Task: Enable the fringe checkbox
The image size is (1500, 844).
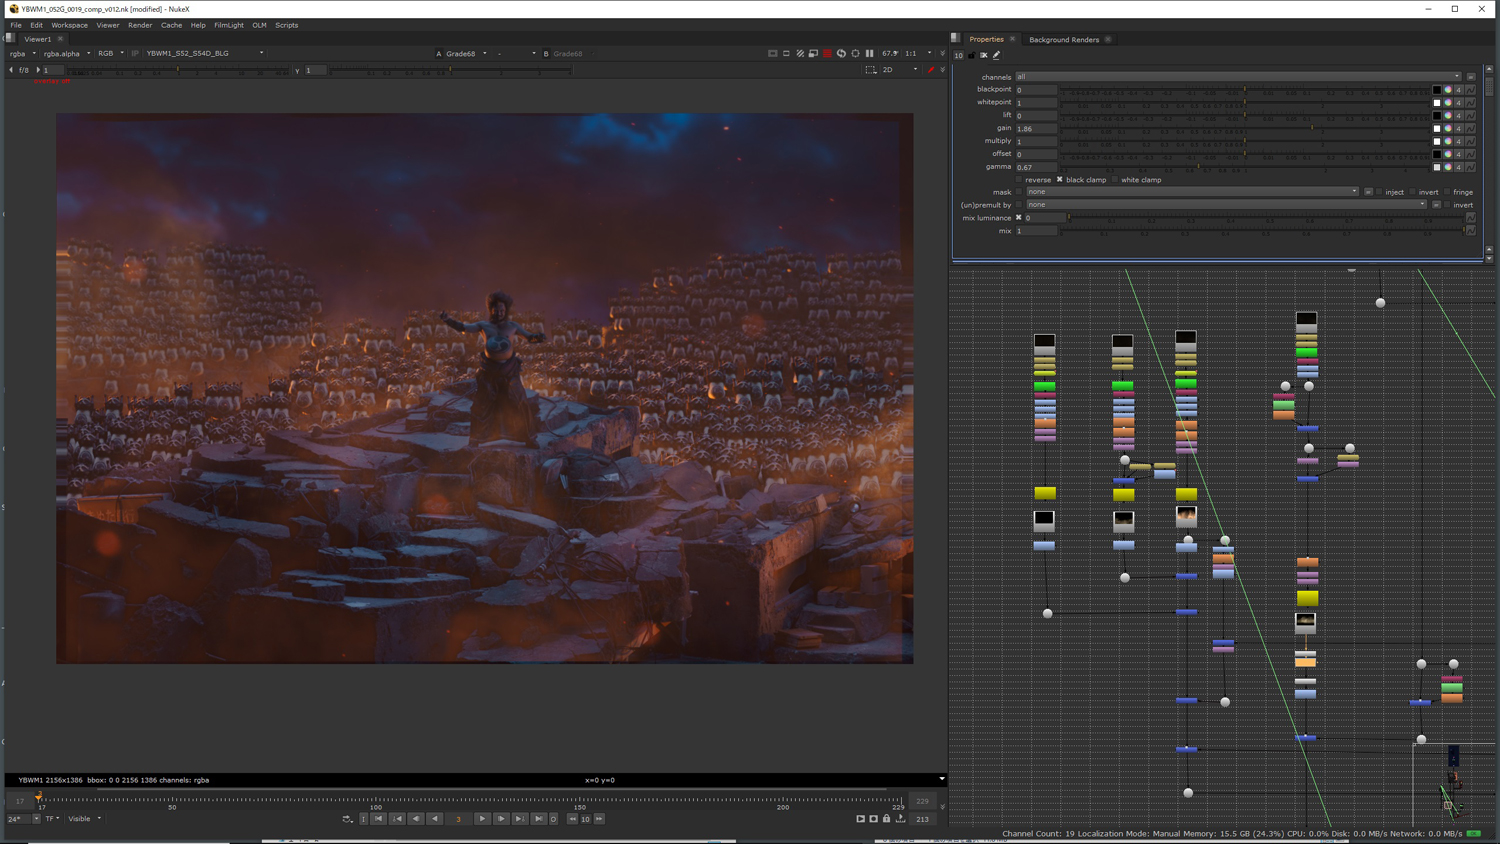Action: click(1447, 192)
